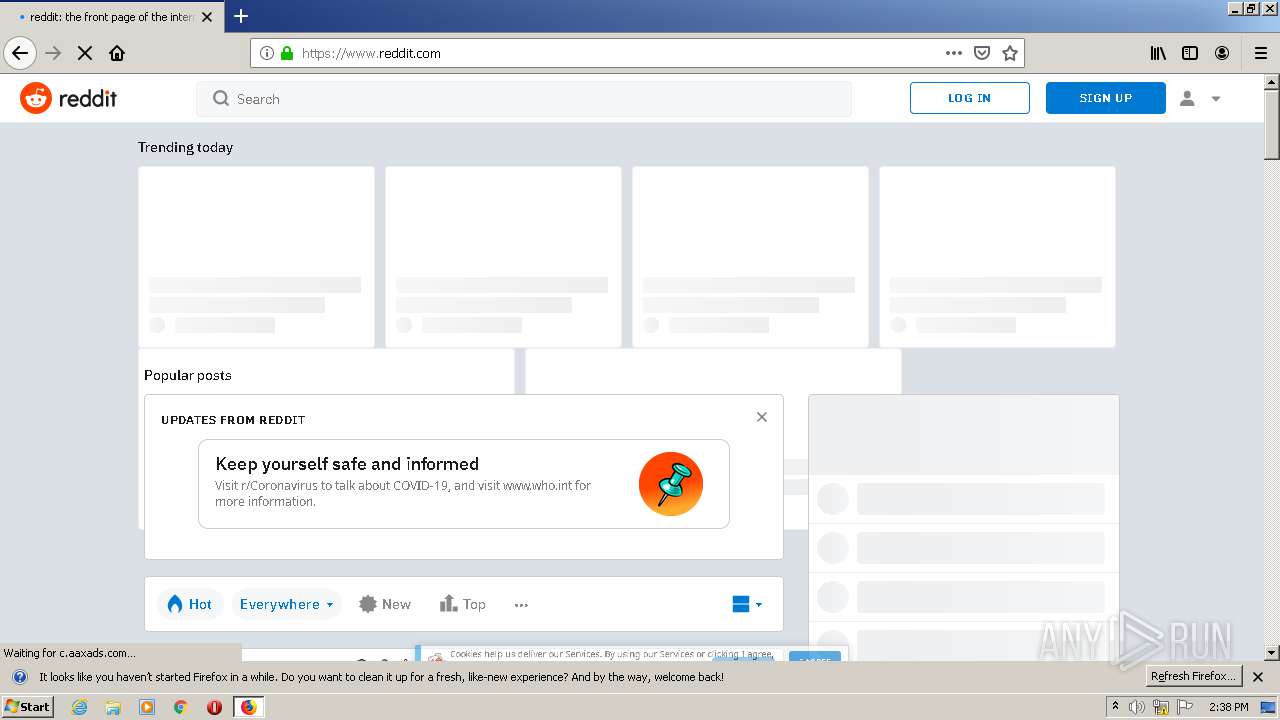Open the Firefox library icon
Image resolution: width=1280 pixels, height=720 pixels.
[x=1158, y=53]
